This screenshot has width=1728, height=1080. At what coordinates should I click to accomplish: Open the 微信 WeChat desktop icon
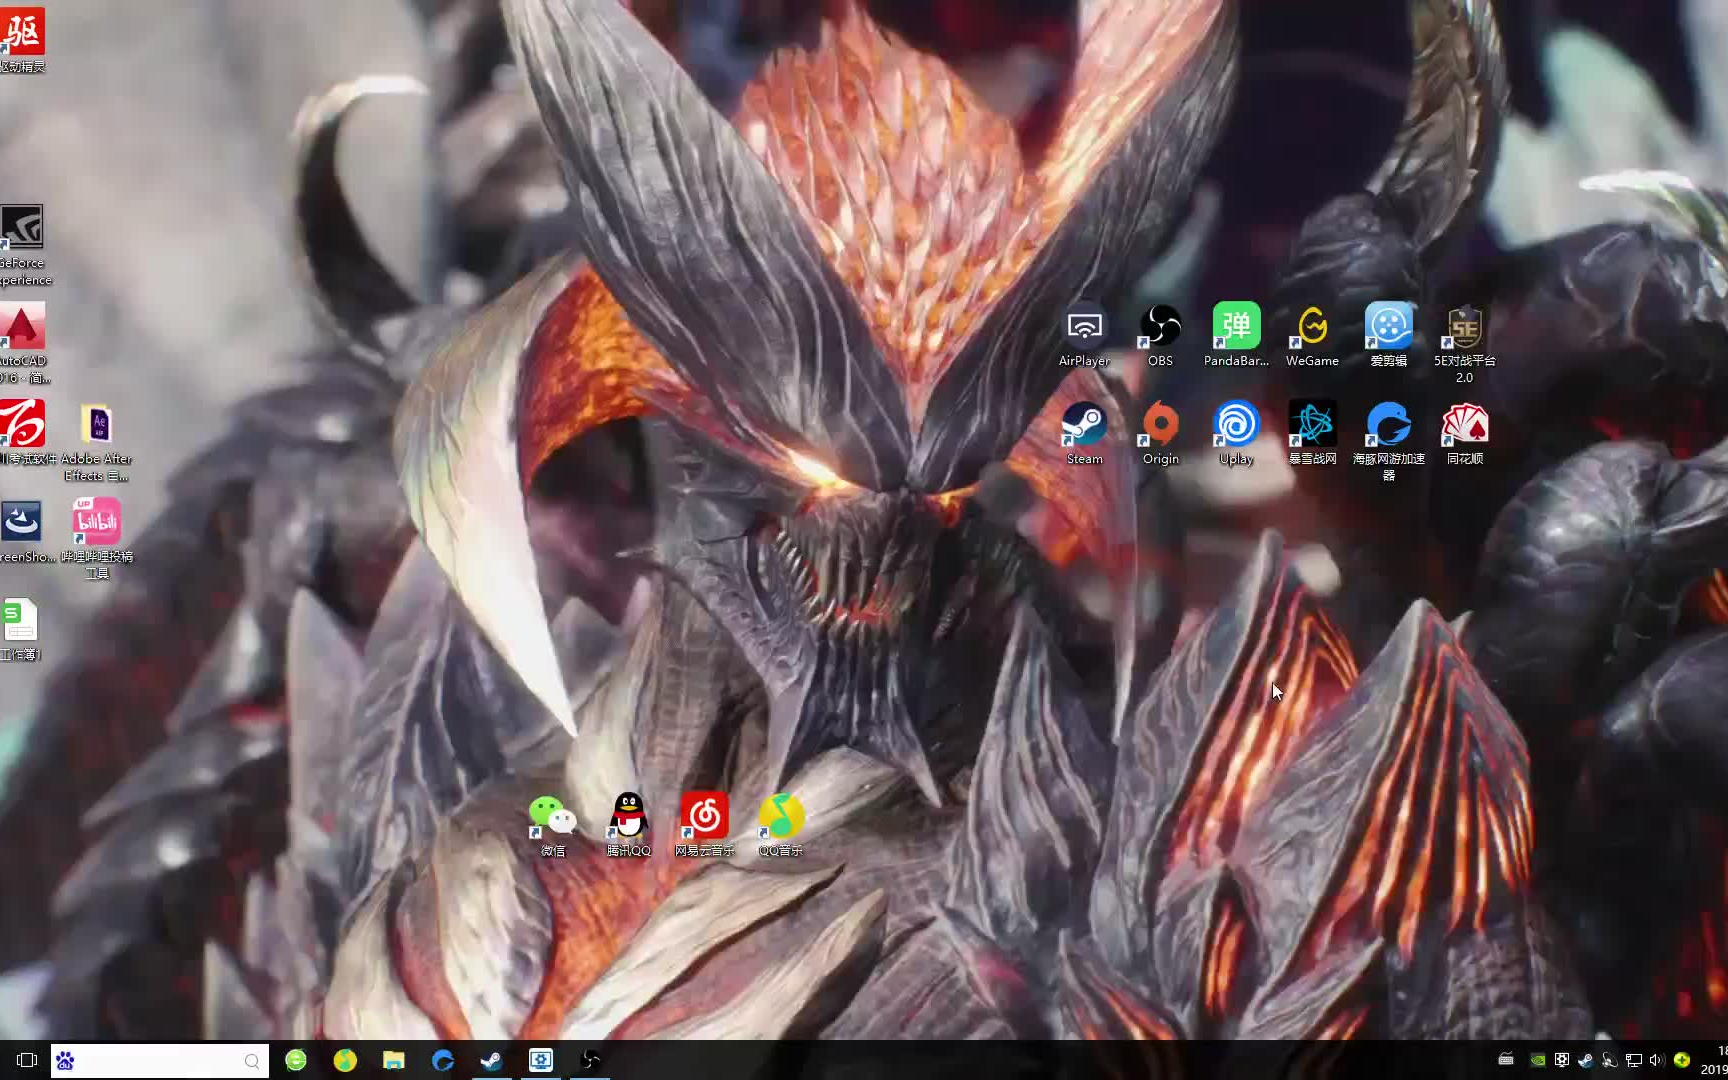(552, 825)
